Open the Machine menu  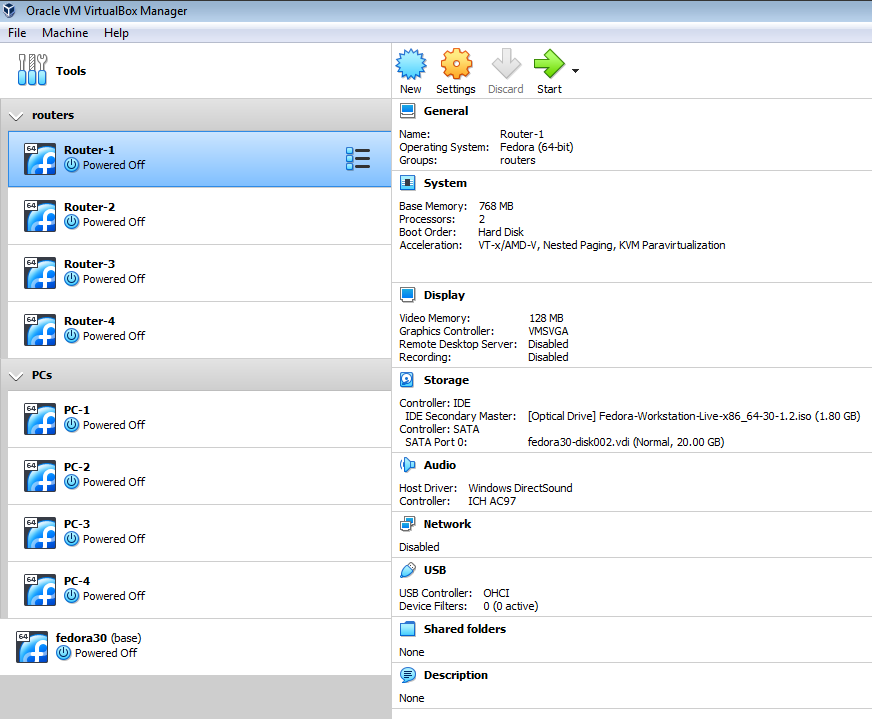click(x=65, y=33)
